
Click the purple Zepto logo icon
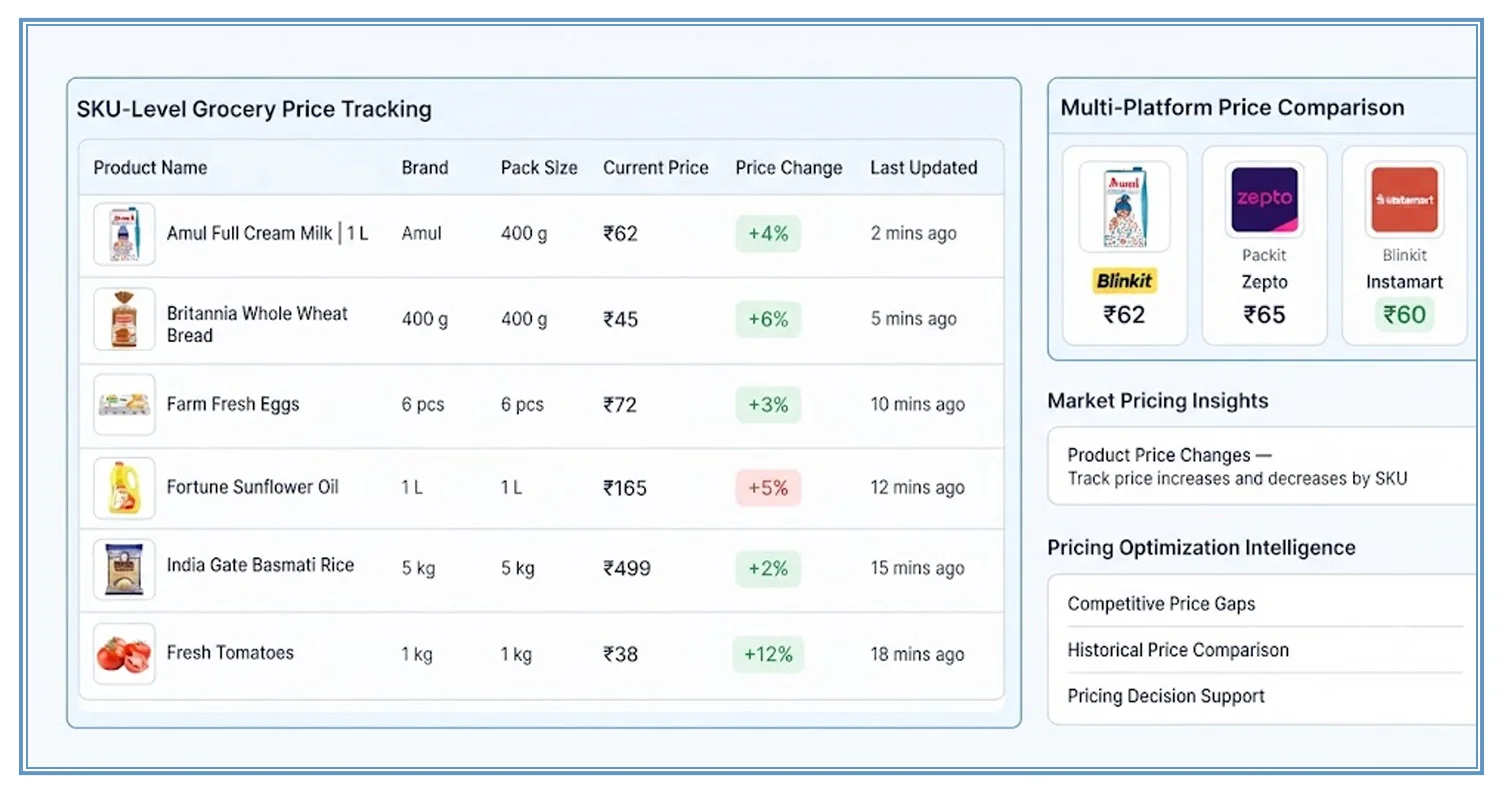[x=1264, y=200]
